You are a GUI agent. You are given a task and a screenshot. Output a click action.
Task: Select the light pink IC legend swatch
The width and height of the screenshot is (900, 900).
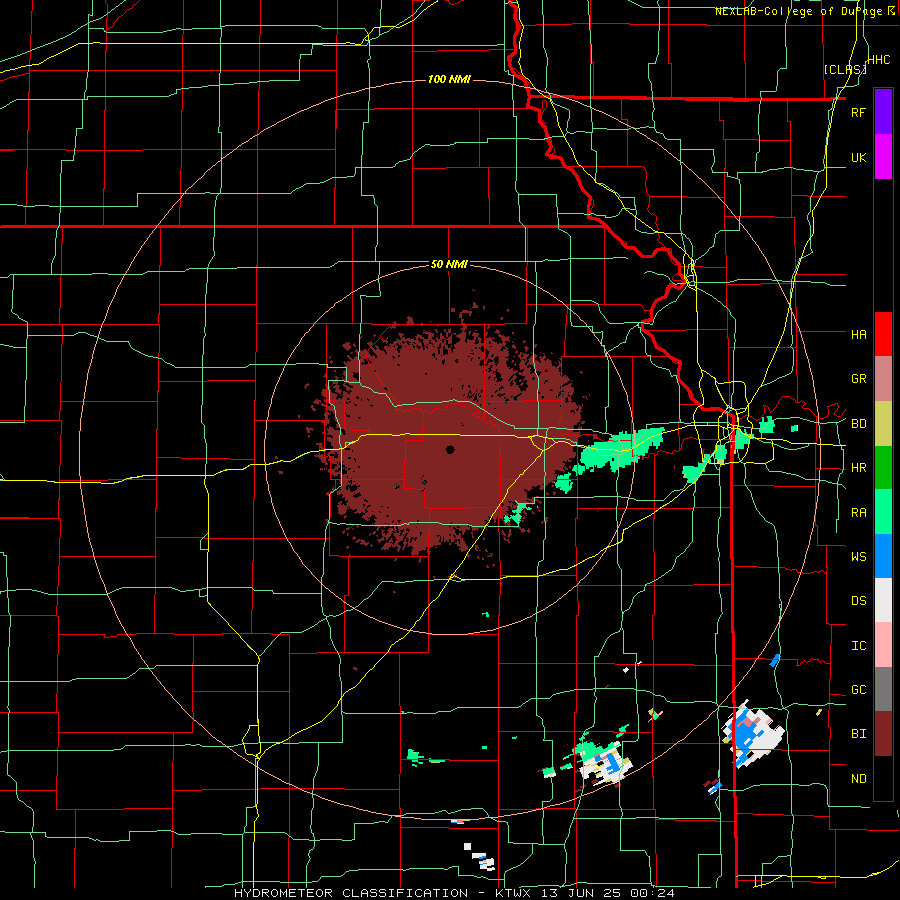(x=883, y=645)
